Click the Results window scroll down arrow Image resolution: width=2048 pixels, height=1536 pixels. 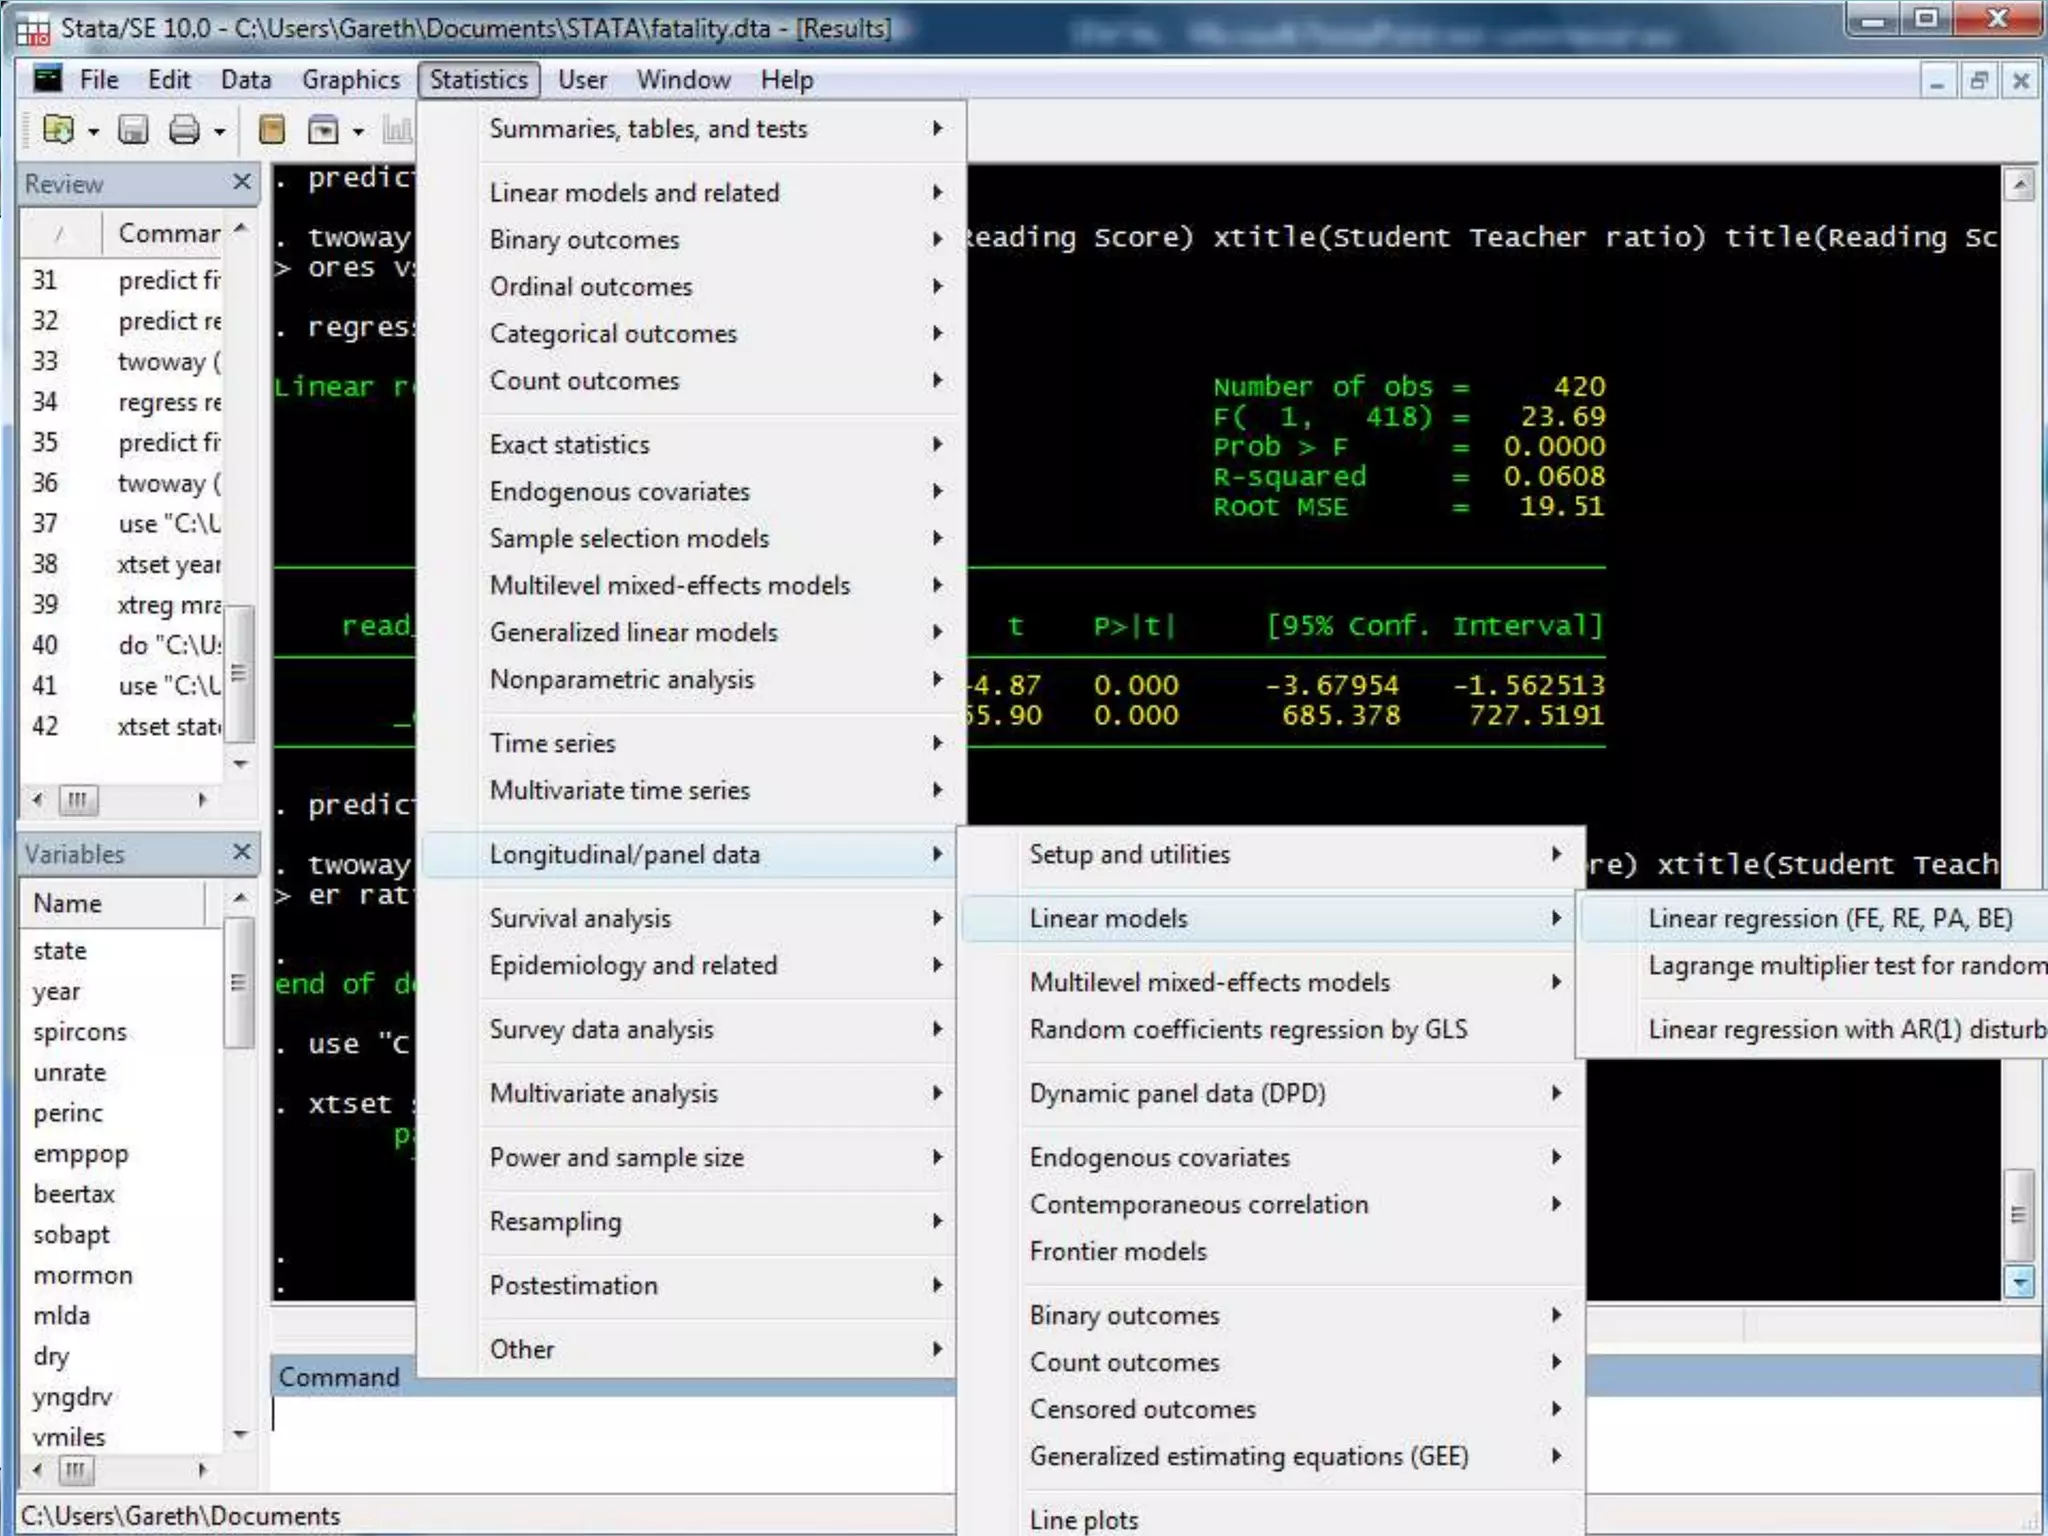tap(2019, 1282)
